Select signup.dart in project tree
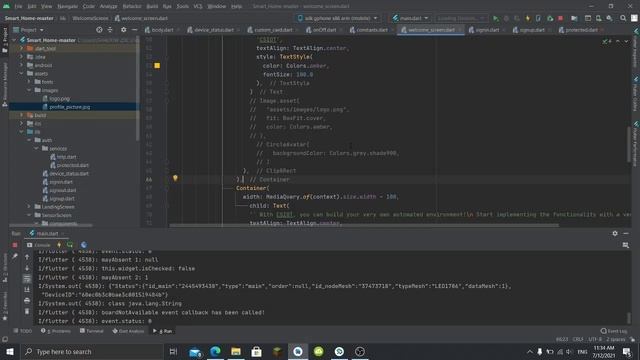This screenshot has width=640, height=360. (62, 199)
